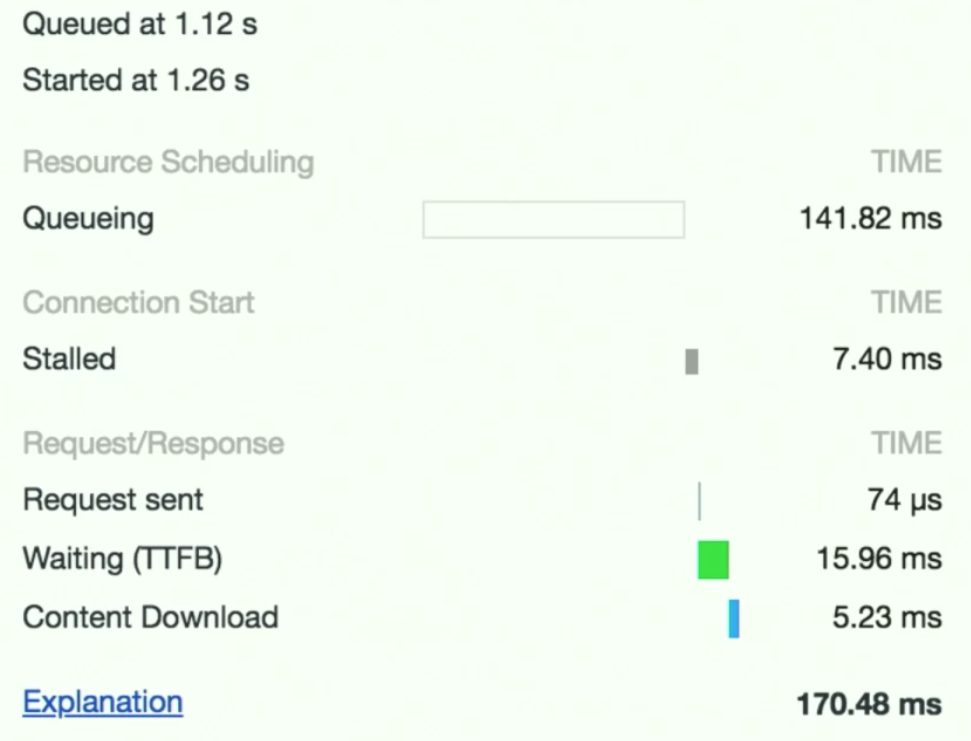The image size is (971, 741).
Task: Click the Stalled row label
Action: click(x=69, y=359)
